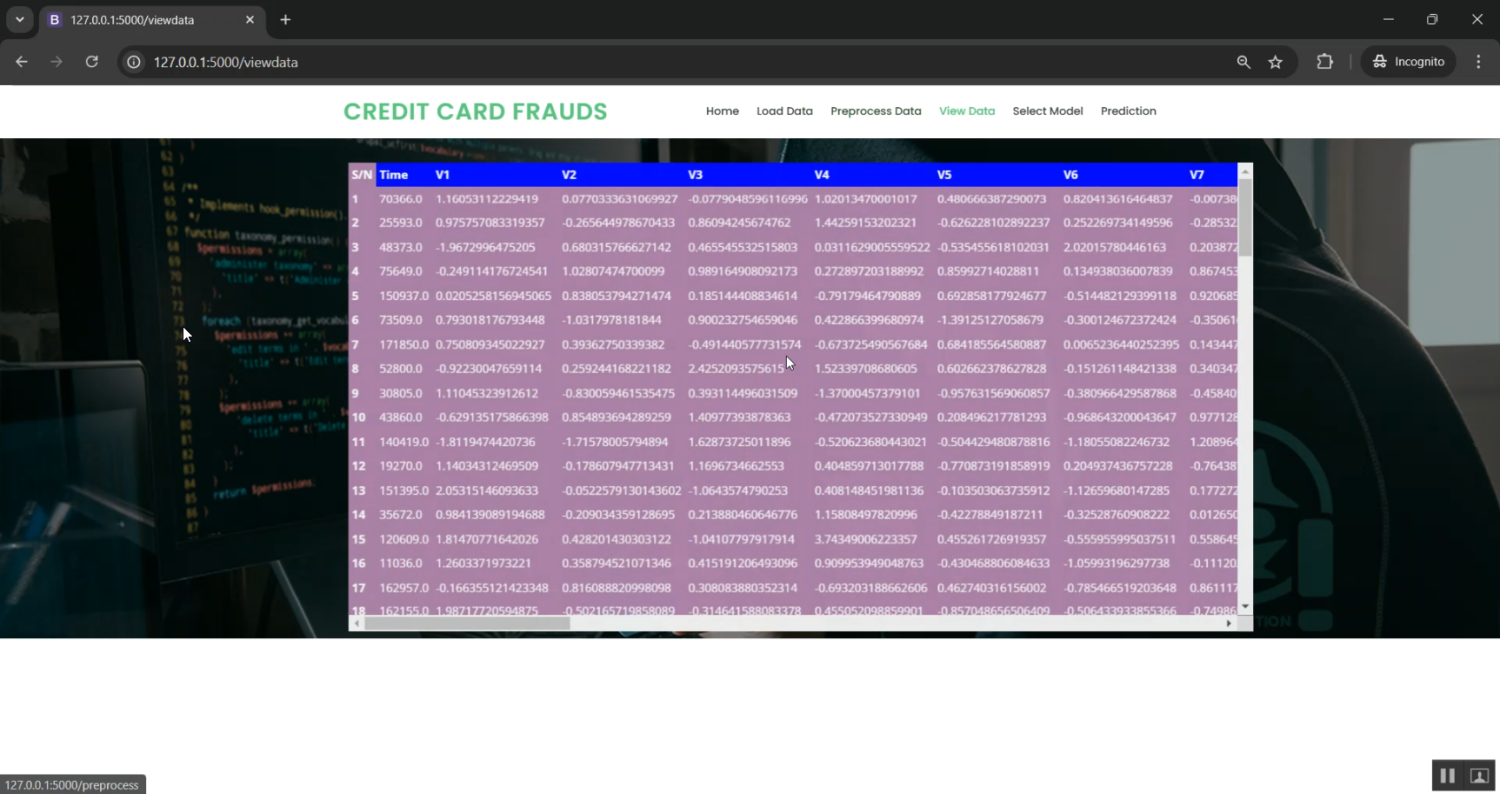Click Time value 11036.0 in row 16

(401, 563)
